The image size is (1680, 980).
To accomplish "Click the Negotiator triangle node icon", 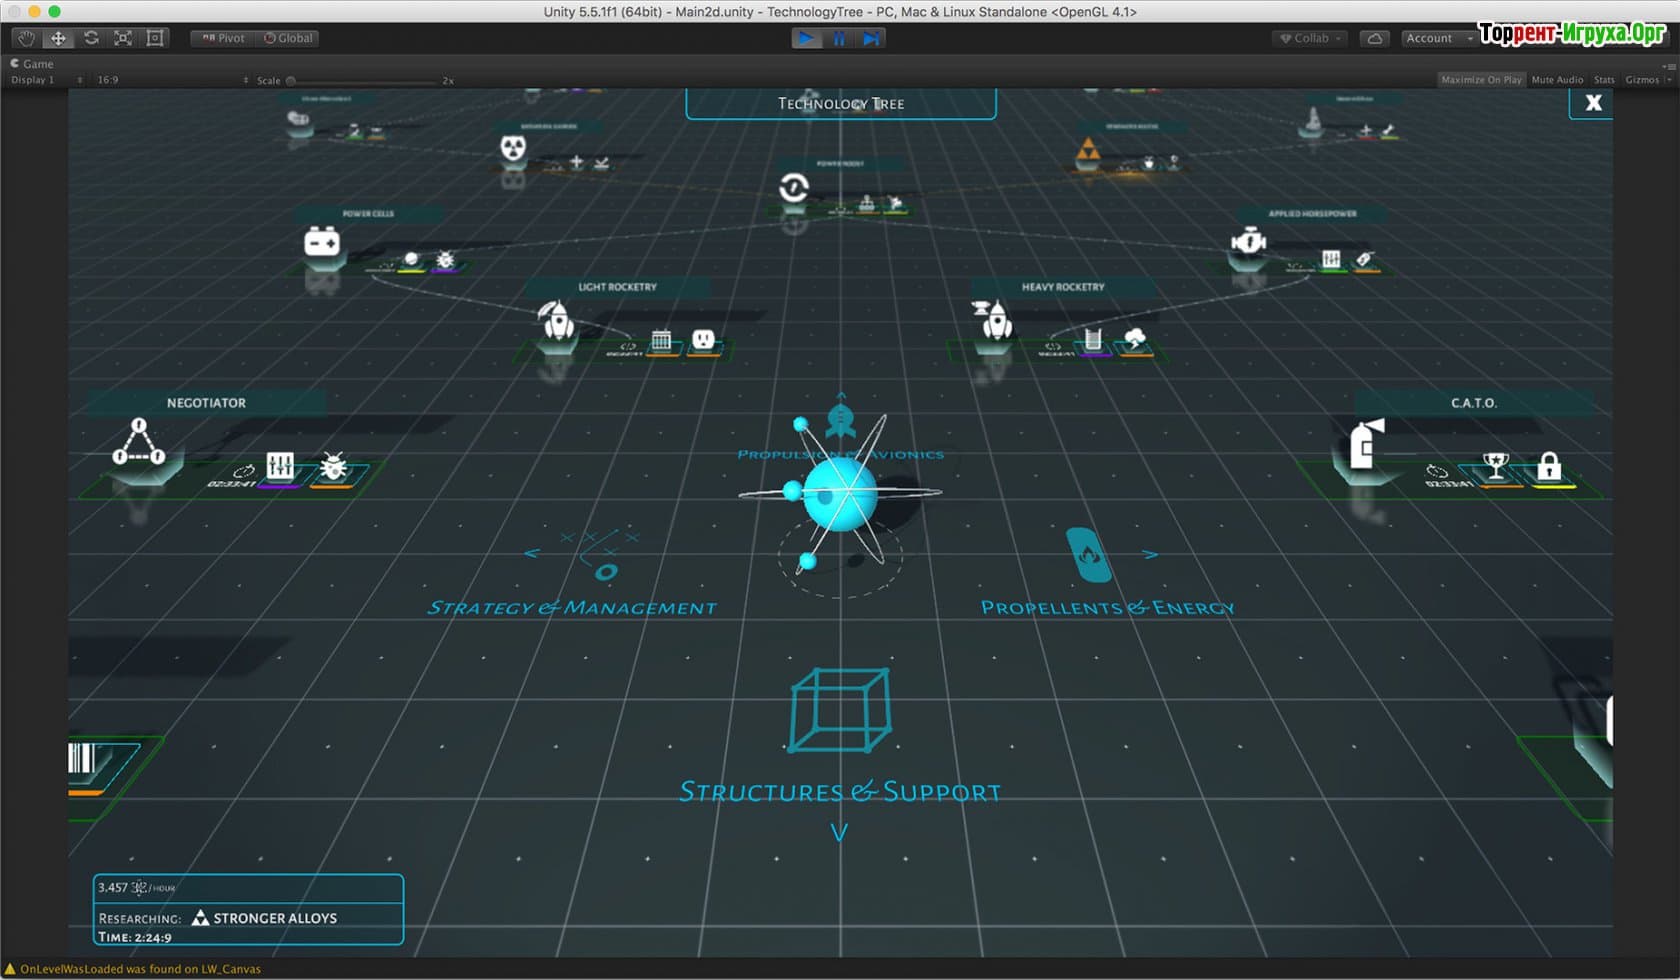I will tap(139, 443).
